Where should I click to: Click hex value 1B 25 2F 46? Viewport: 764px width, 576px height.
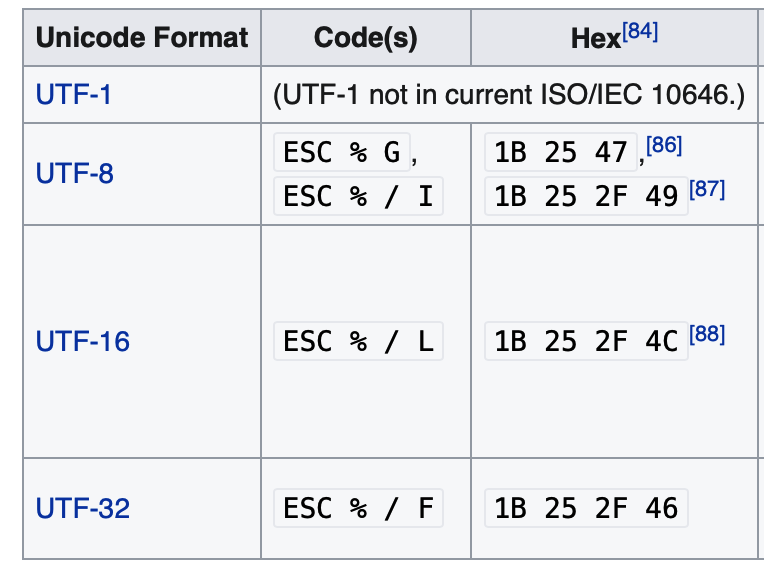[x=586, y=508]
